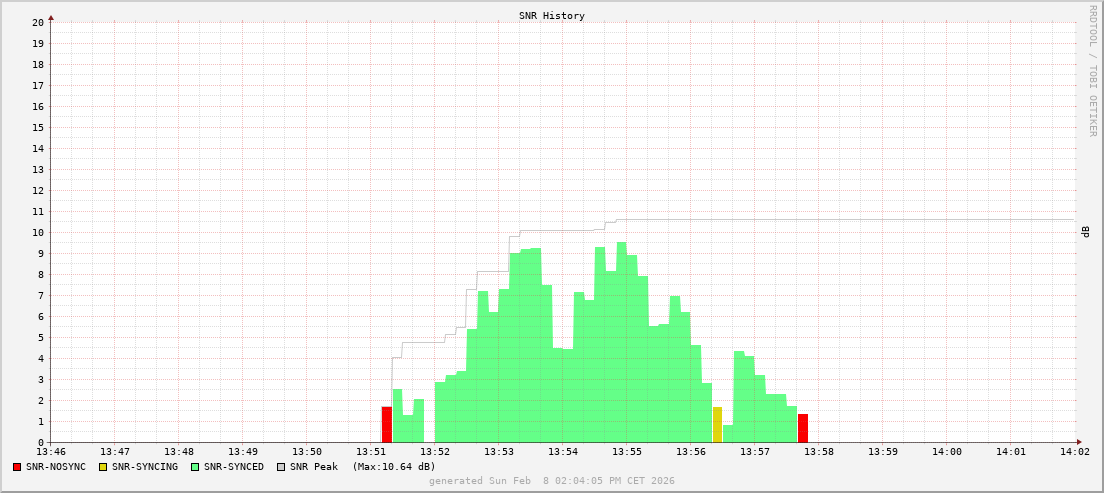
Task: Click the generated timestamp footer text
Action: point(552,481)
